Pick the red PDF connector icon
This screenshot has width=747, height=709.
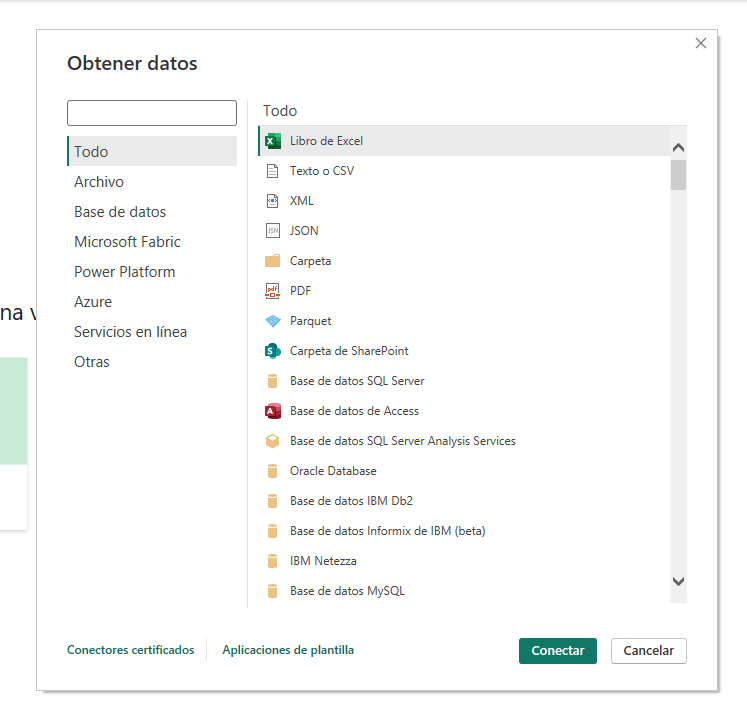(272, 291)
